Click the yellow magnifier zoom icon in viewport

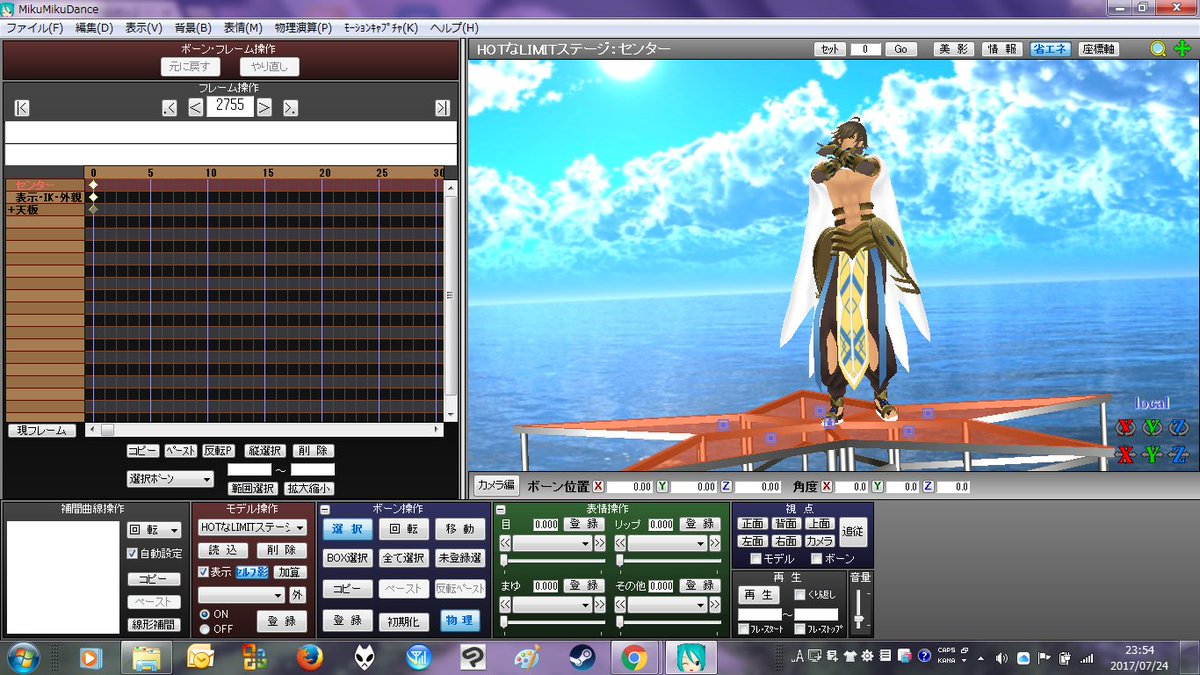pyautogui.click(x=1158, y=48)
